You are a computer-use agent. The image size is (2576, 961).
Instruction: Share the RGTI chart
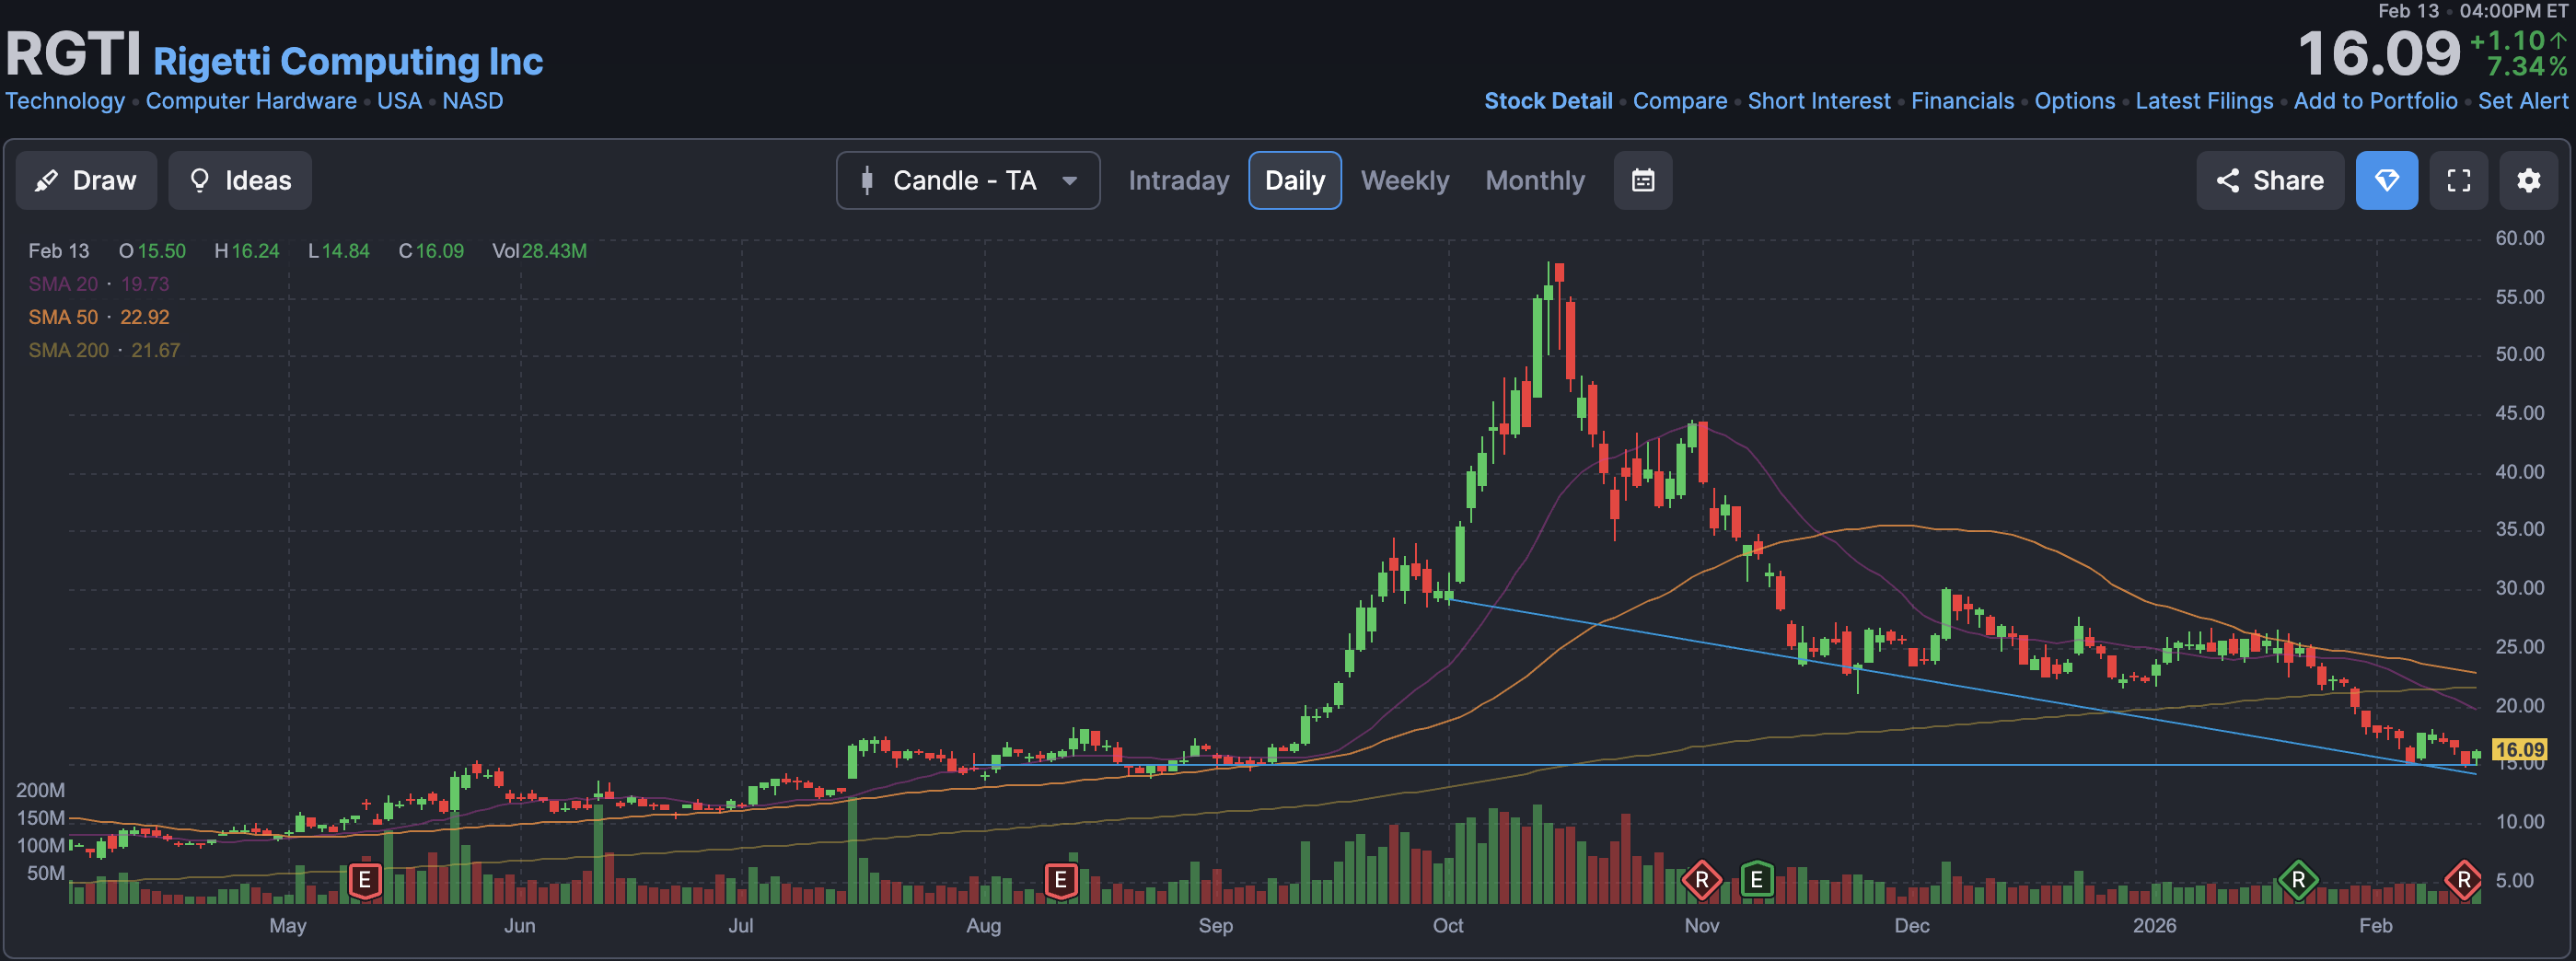pos(2270,180)
